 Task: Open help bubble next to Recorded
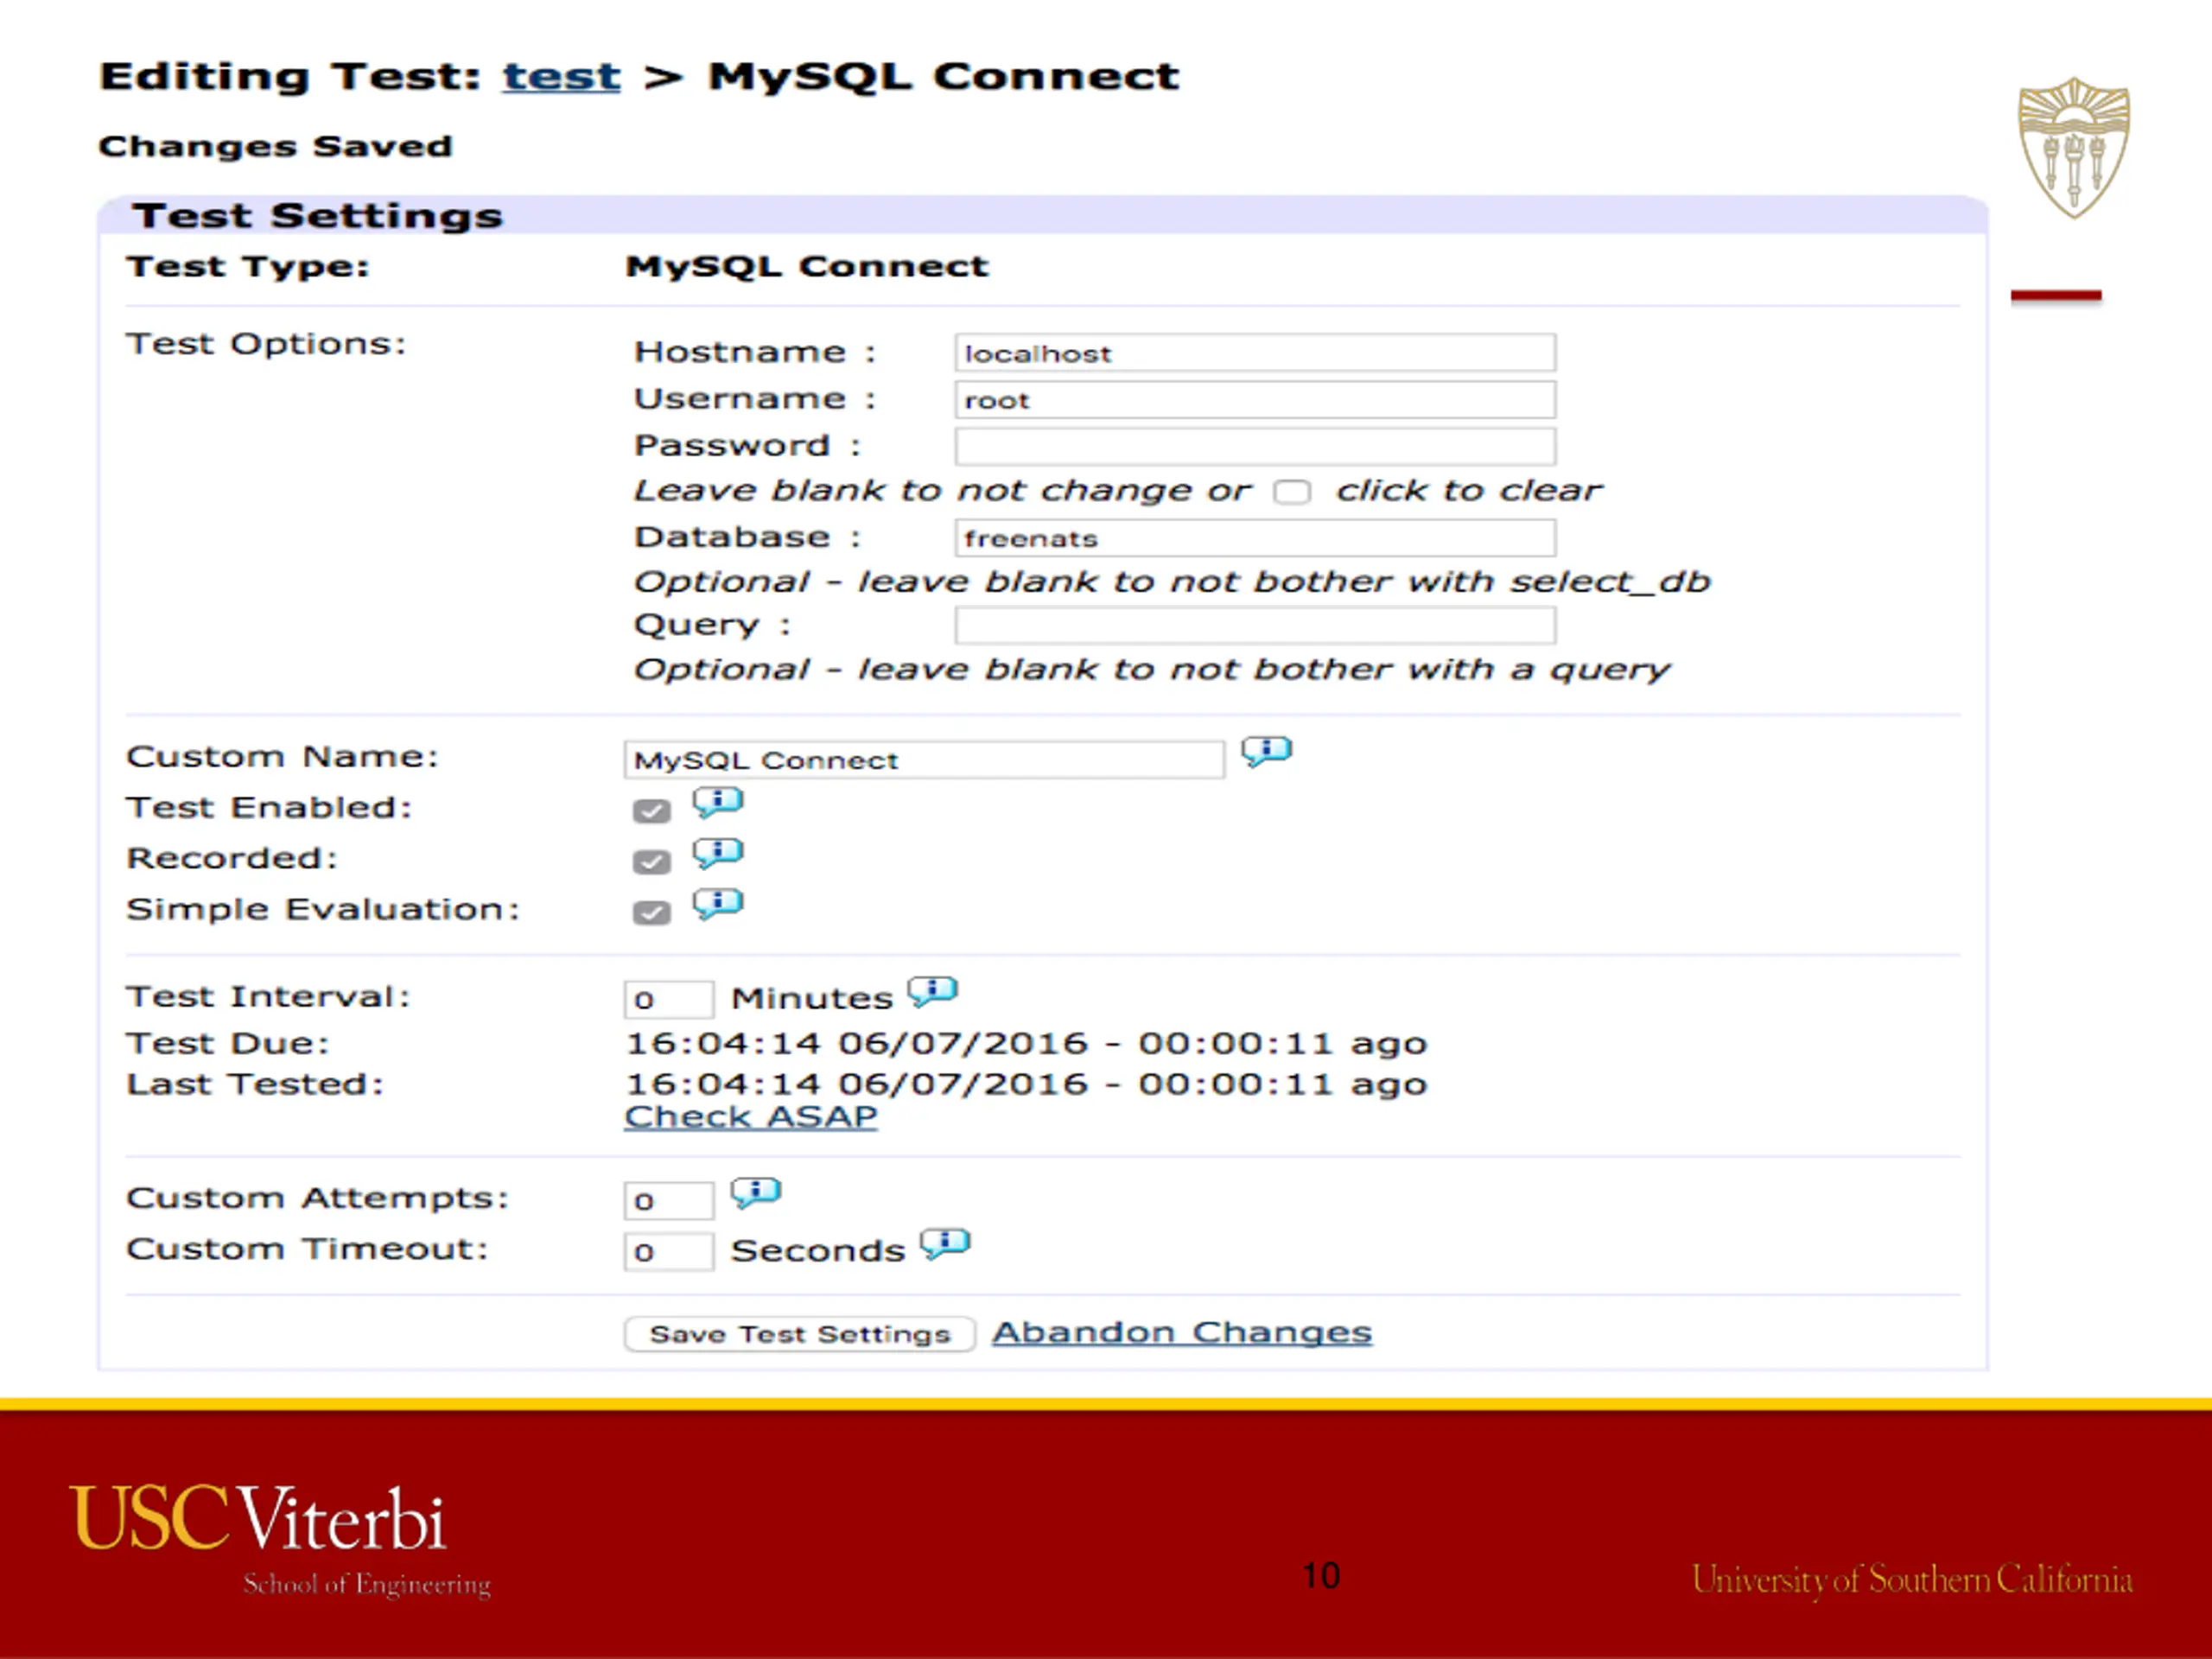(x=718, y=854)
